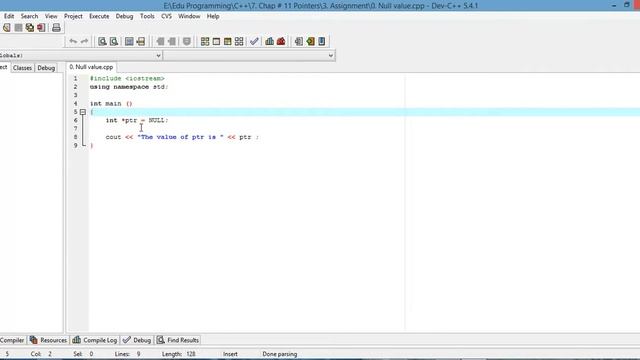Open the Debug bottom panel tab
Viewport: 640px width, 360px height.
click(x=138, y=340)
